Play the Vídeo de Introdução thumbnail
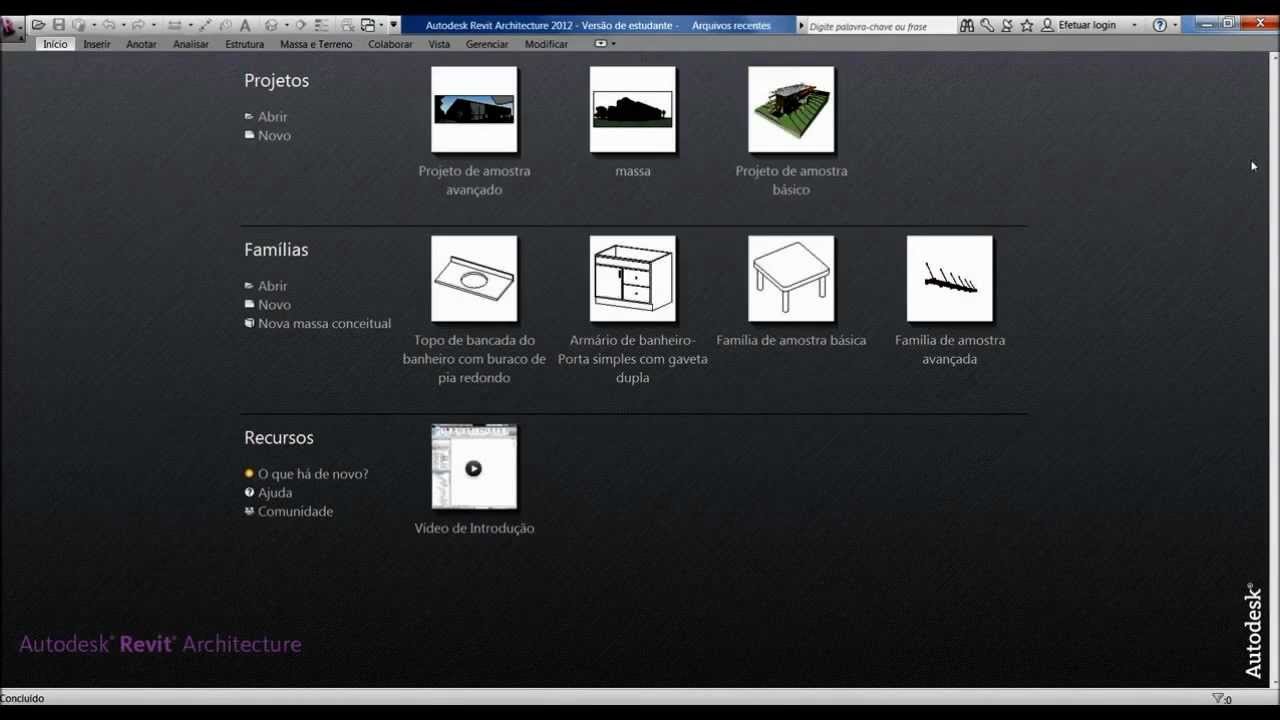The height and width of the screenshot is (720, 1280). pyautogui.click(x=474, y=467)
